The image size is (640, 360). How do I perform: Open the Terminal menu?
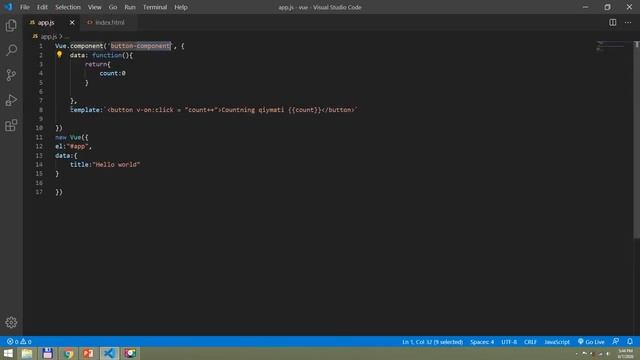155,7
